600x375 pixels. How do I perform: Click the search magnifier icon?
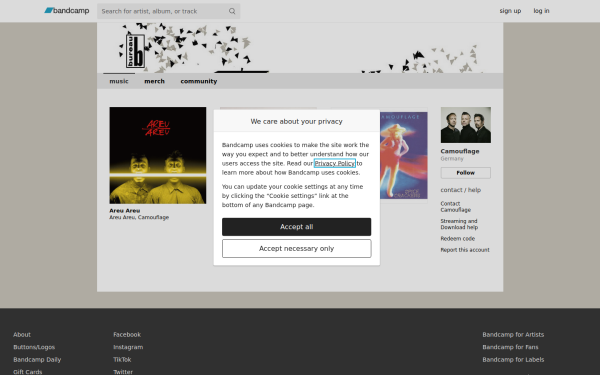[232, 11]
